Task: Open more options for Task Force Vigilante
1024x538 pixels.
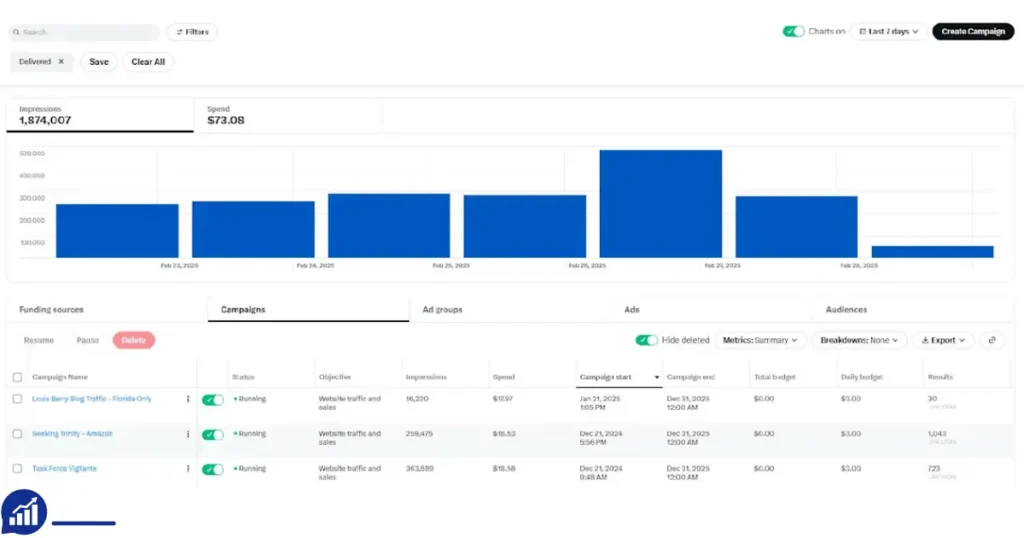Action: 188,469
